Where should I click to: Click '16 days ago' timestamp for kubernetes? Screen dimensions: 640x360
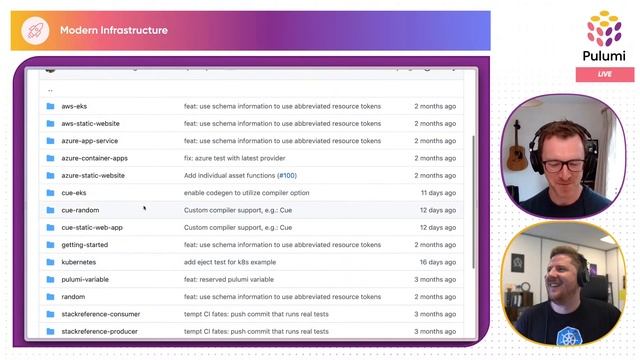point(438,262)
